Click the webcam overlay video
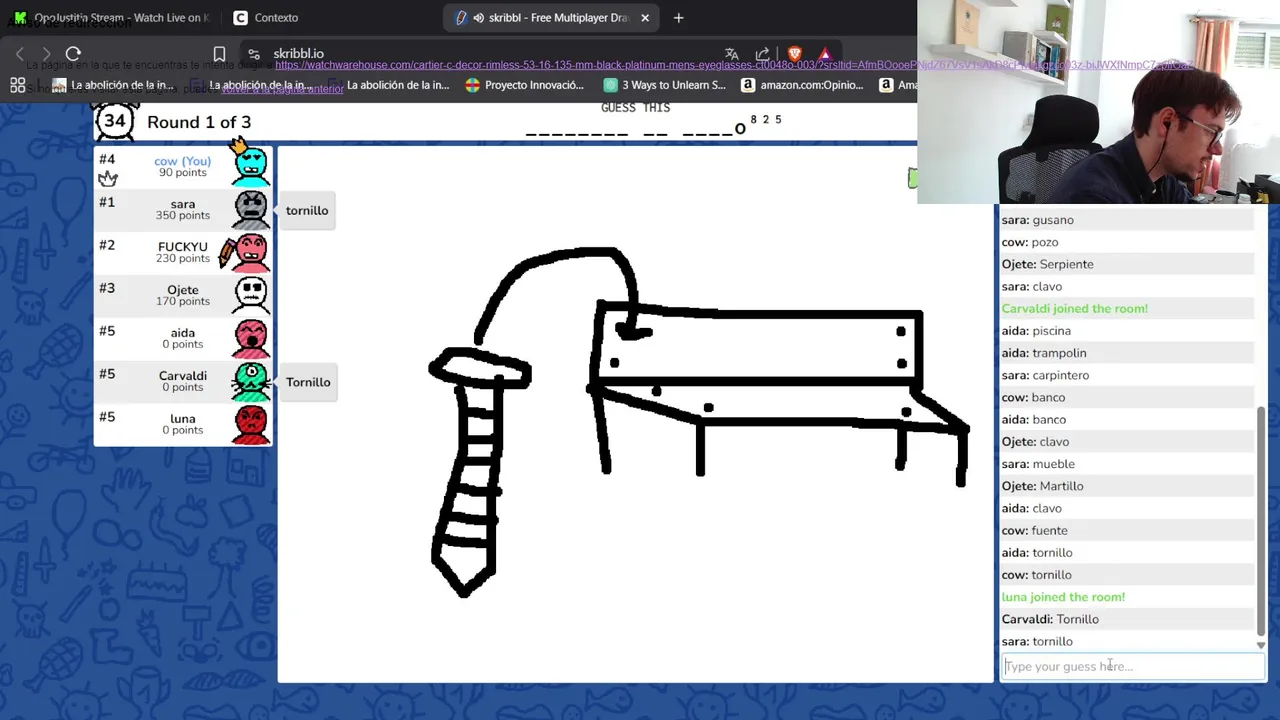The height and width of the screenshot is (720, 1280). pyautogui.click(x=1098, y=102)
